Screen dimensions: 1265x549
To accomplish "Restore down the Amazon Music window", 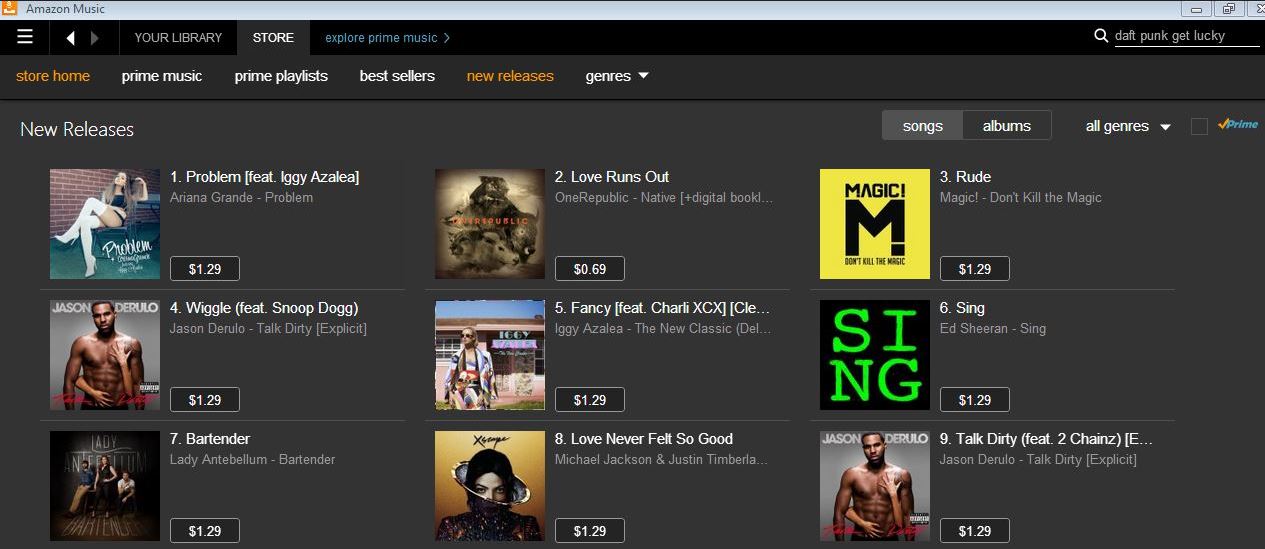I will click(x=1227, y=9).
